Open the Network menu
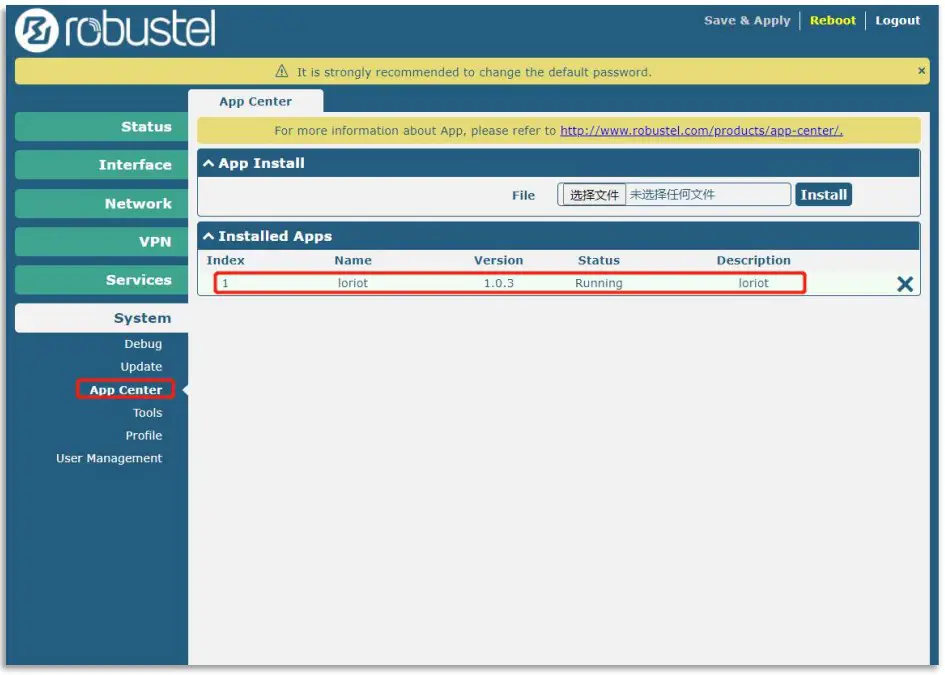This screenshot has width=945, height=675. 101,204
